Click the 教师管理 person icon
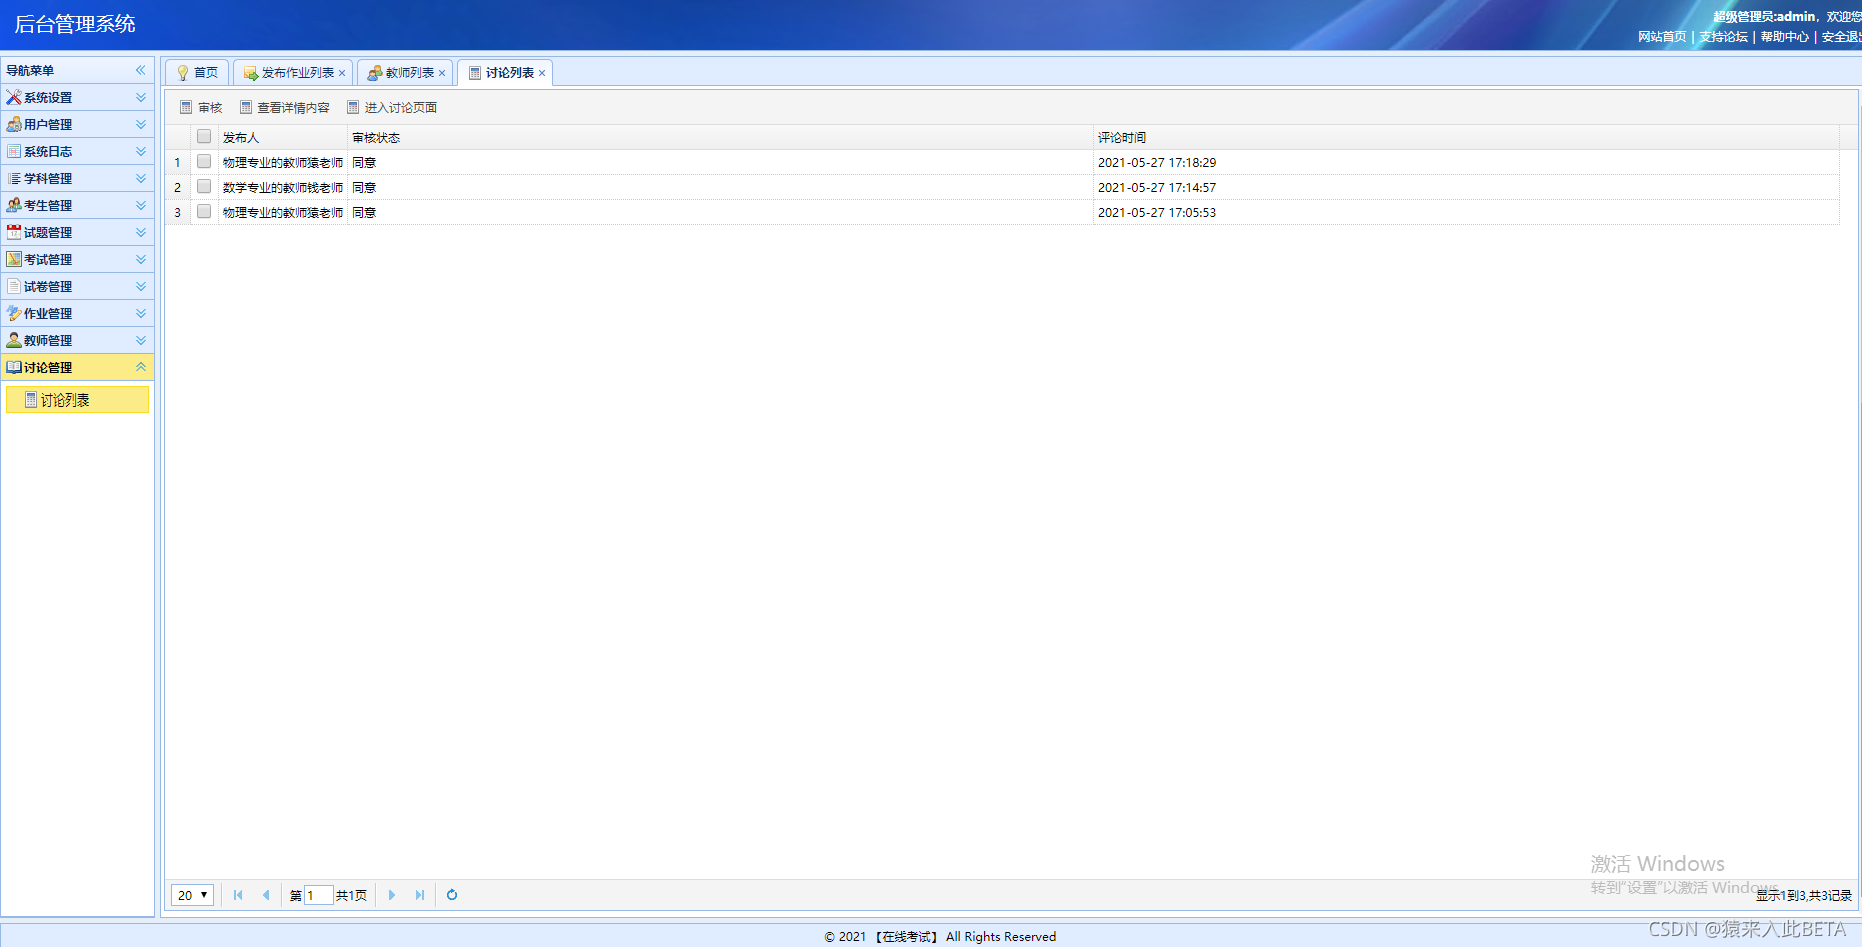The image size is (1862, 947). click(14, 341)
